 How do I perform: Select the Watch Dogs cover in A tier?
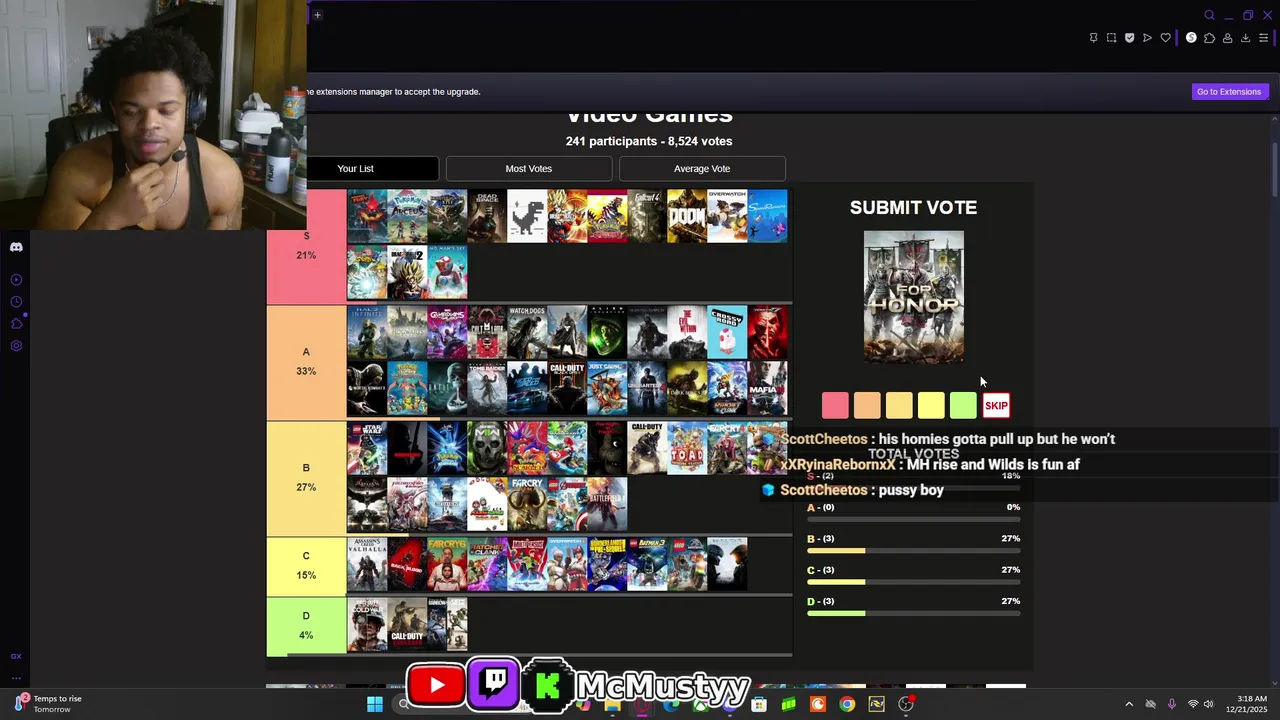click(x=527, y=332)
